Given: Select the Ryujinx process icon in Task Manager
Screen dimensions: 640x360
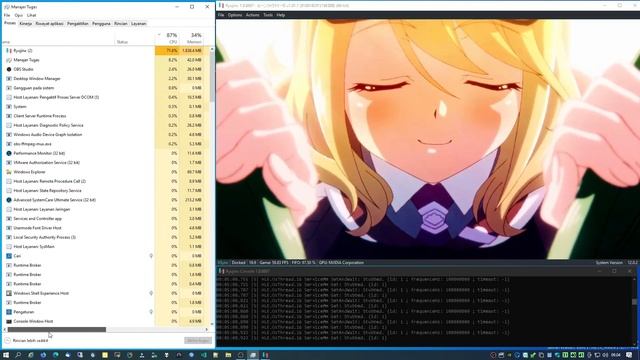Looking at the screenshot, I should point(9,51).
